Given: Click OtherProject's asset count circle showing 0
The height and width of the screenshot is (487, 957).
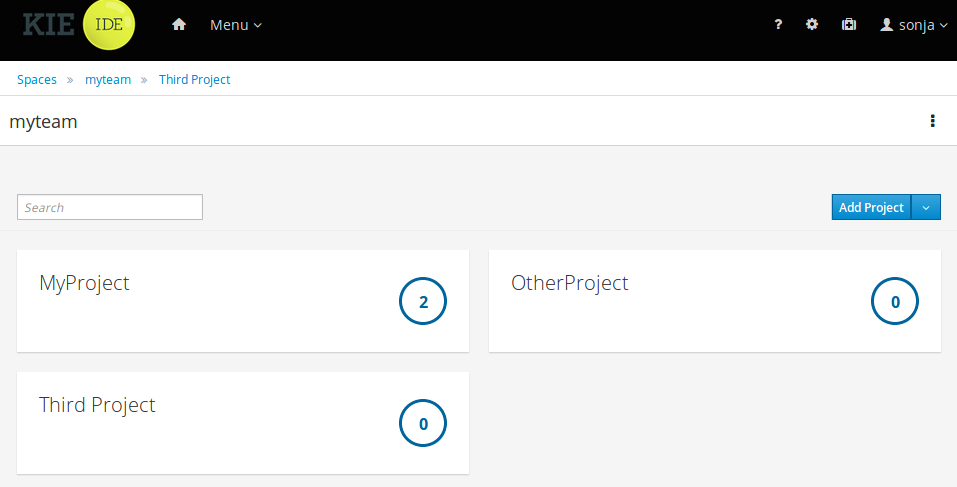Looking at the screenshot, I should 895,301.
